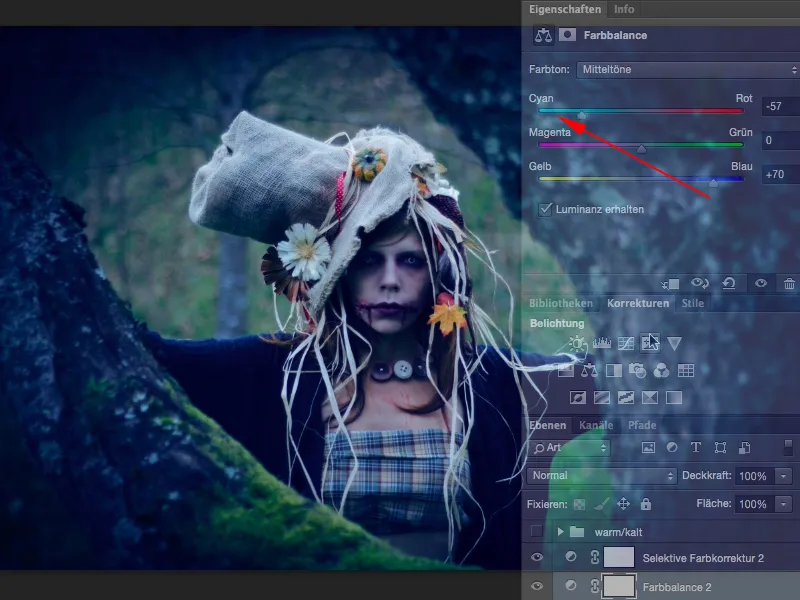Click the Gelb-Blau slider handle

713,183
